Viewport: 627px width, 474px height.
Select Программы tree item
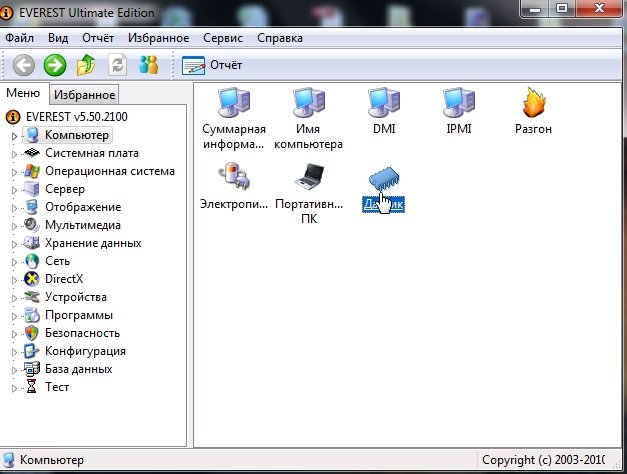[x=68, y=315]
